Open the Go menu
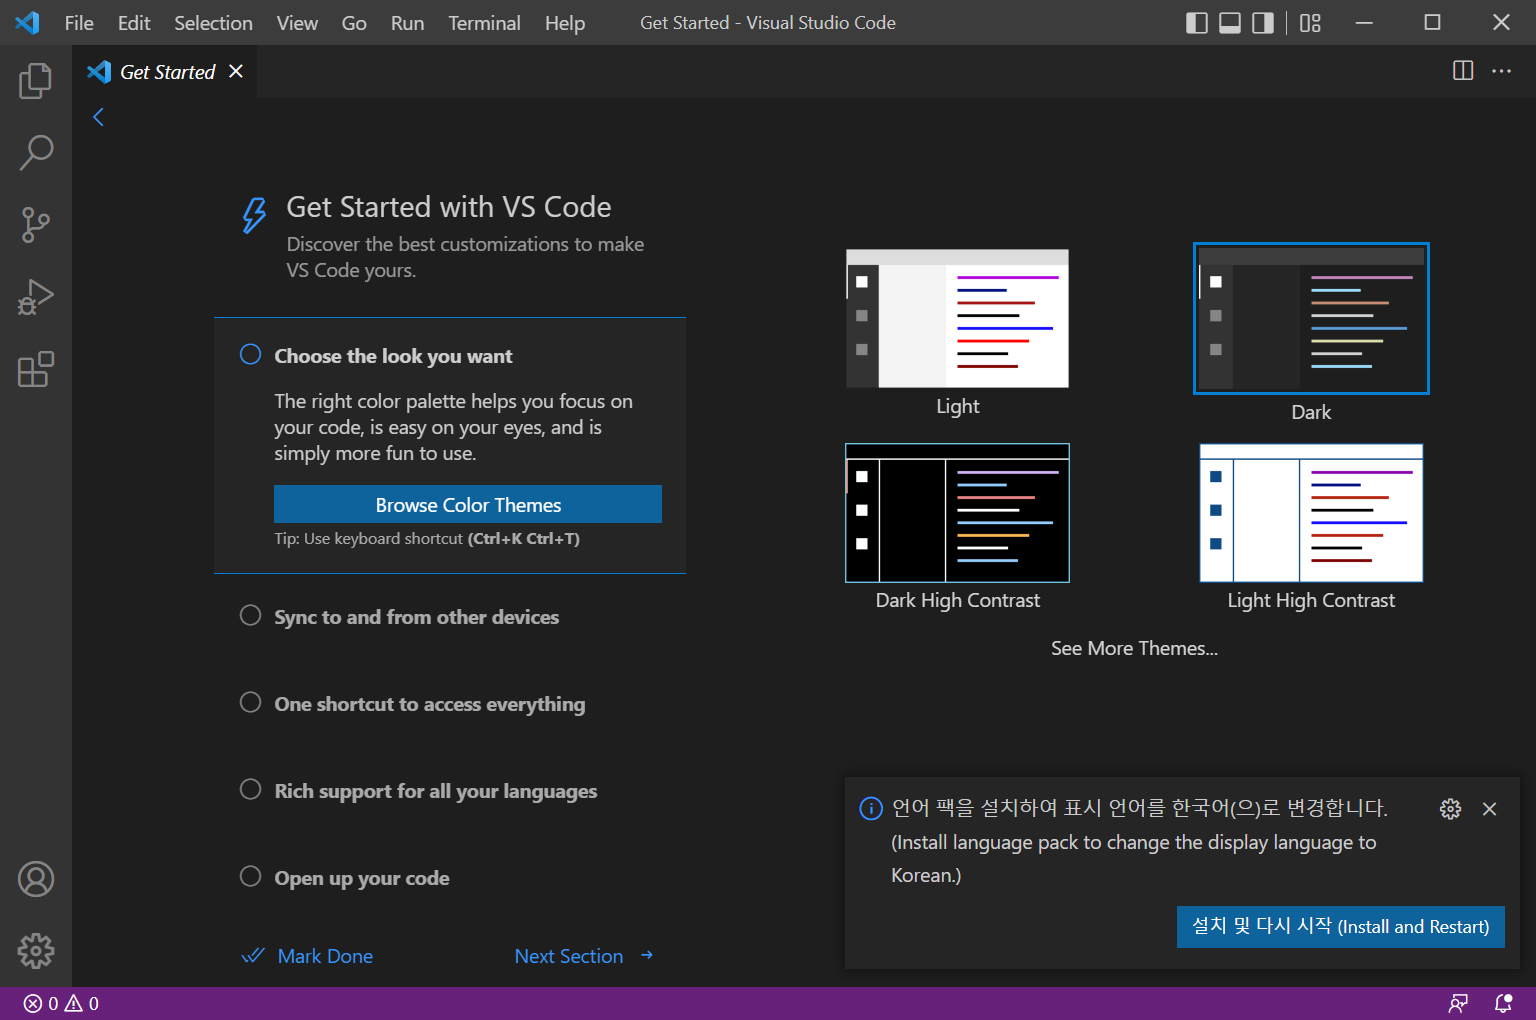 354,23
